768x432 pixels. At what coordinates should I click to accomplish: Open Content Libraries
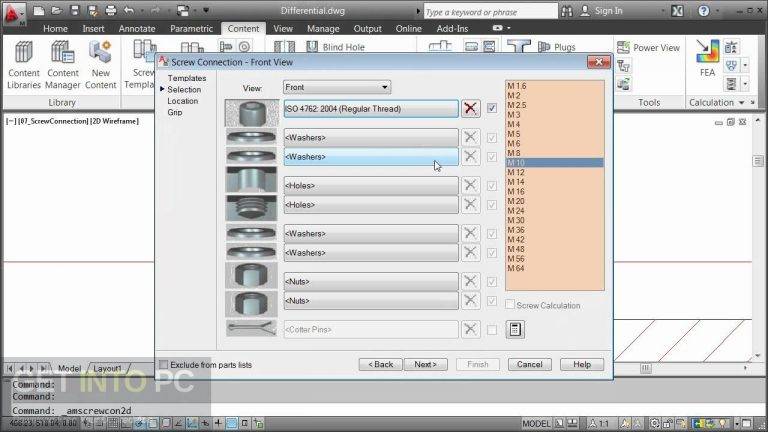[24, 65]
